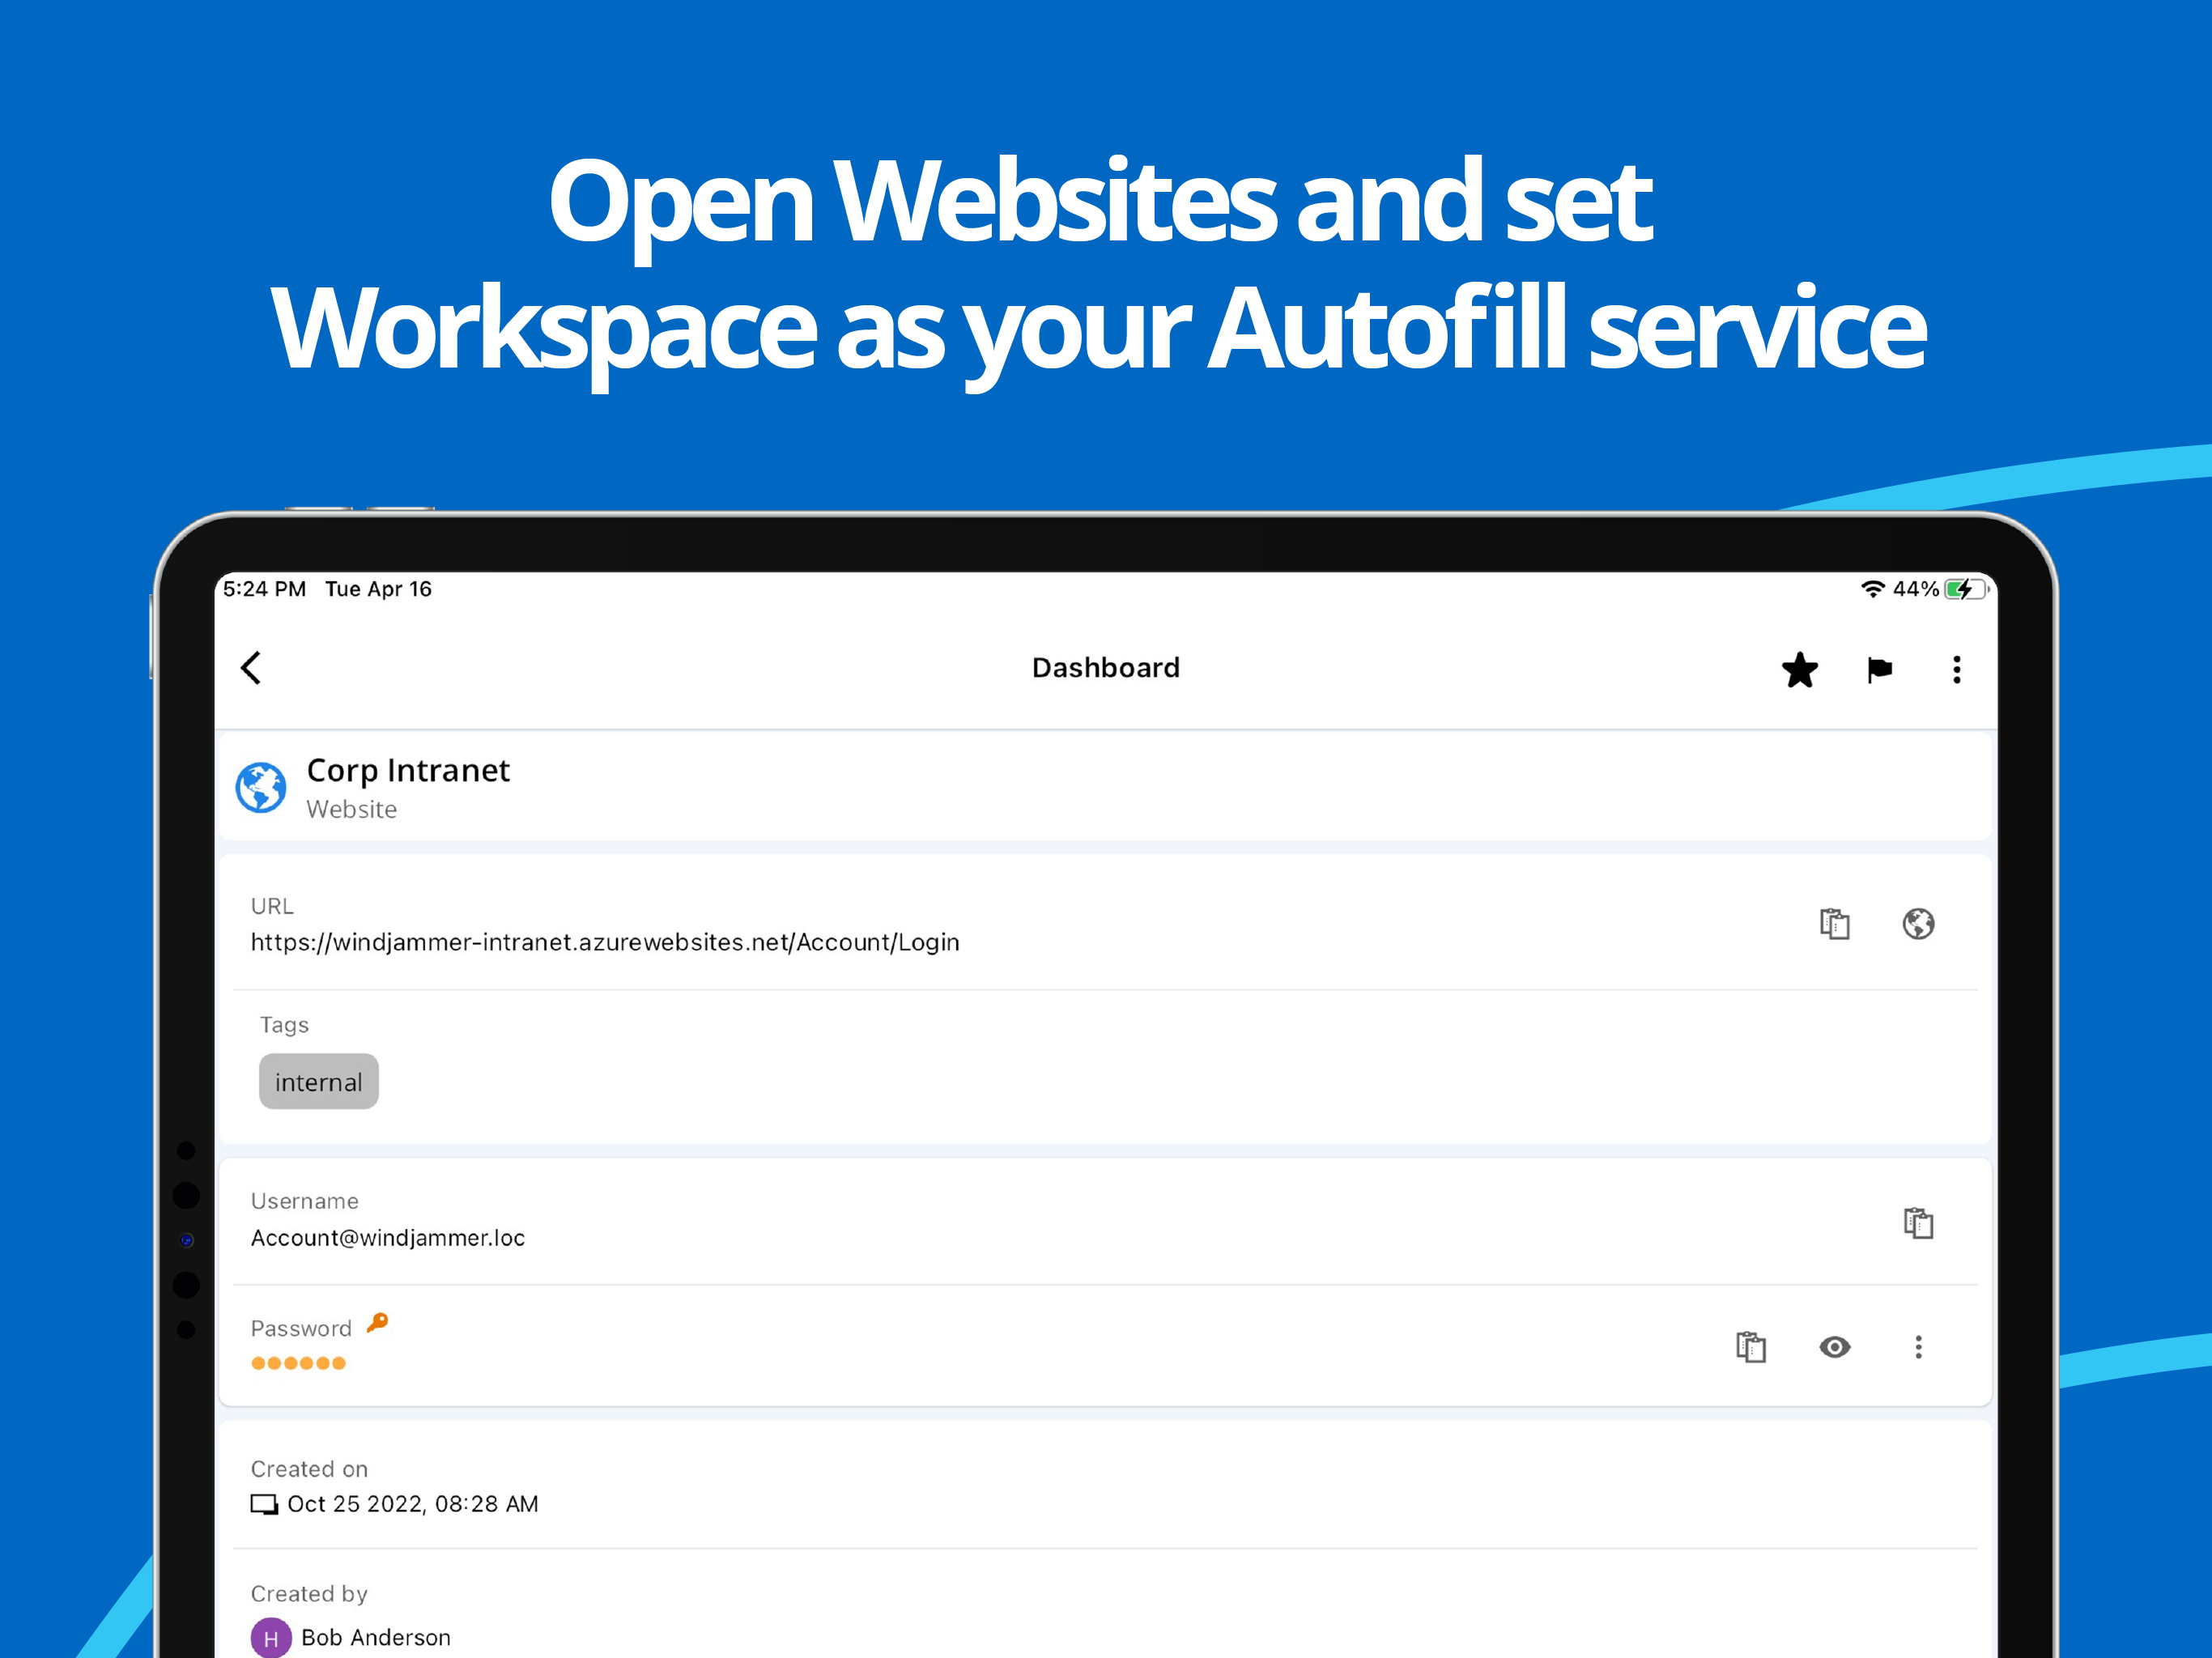Tap the Corp Intranet website globe icon
The height and width of the screenshot is (1658, 2212).
coord(261,788)
